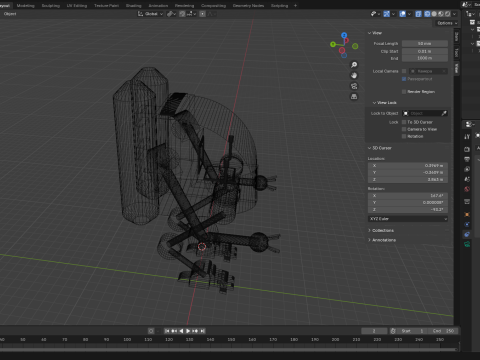Enable Lock To 3D Cursor checkbox
Image resolution: width=480 pixels, height=360 pixels.
pos(404,122)
